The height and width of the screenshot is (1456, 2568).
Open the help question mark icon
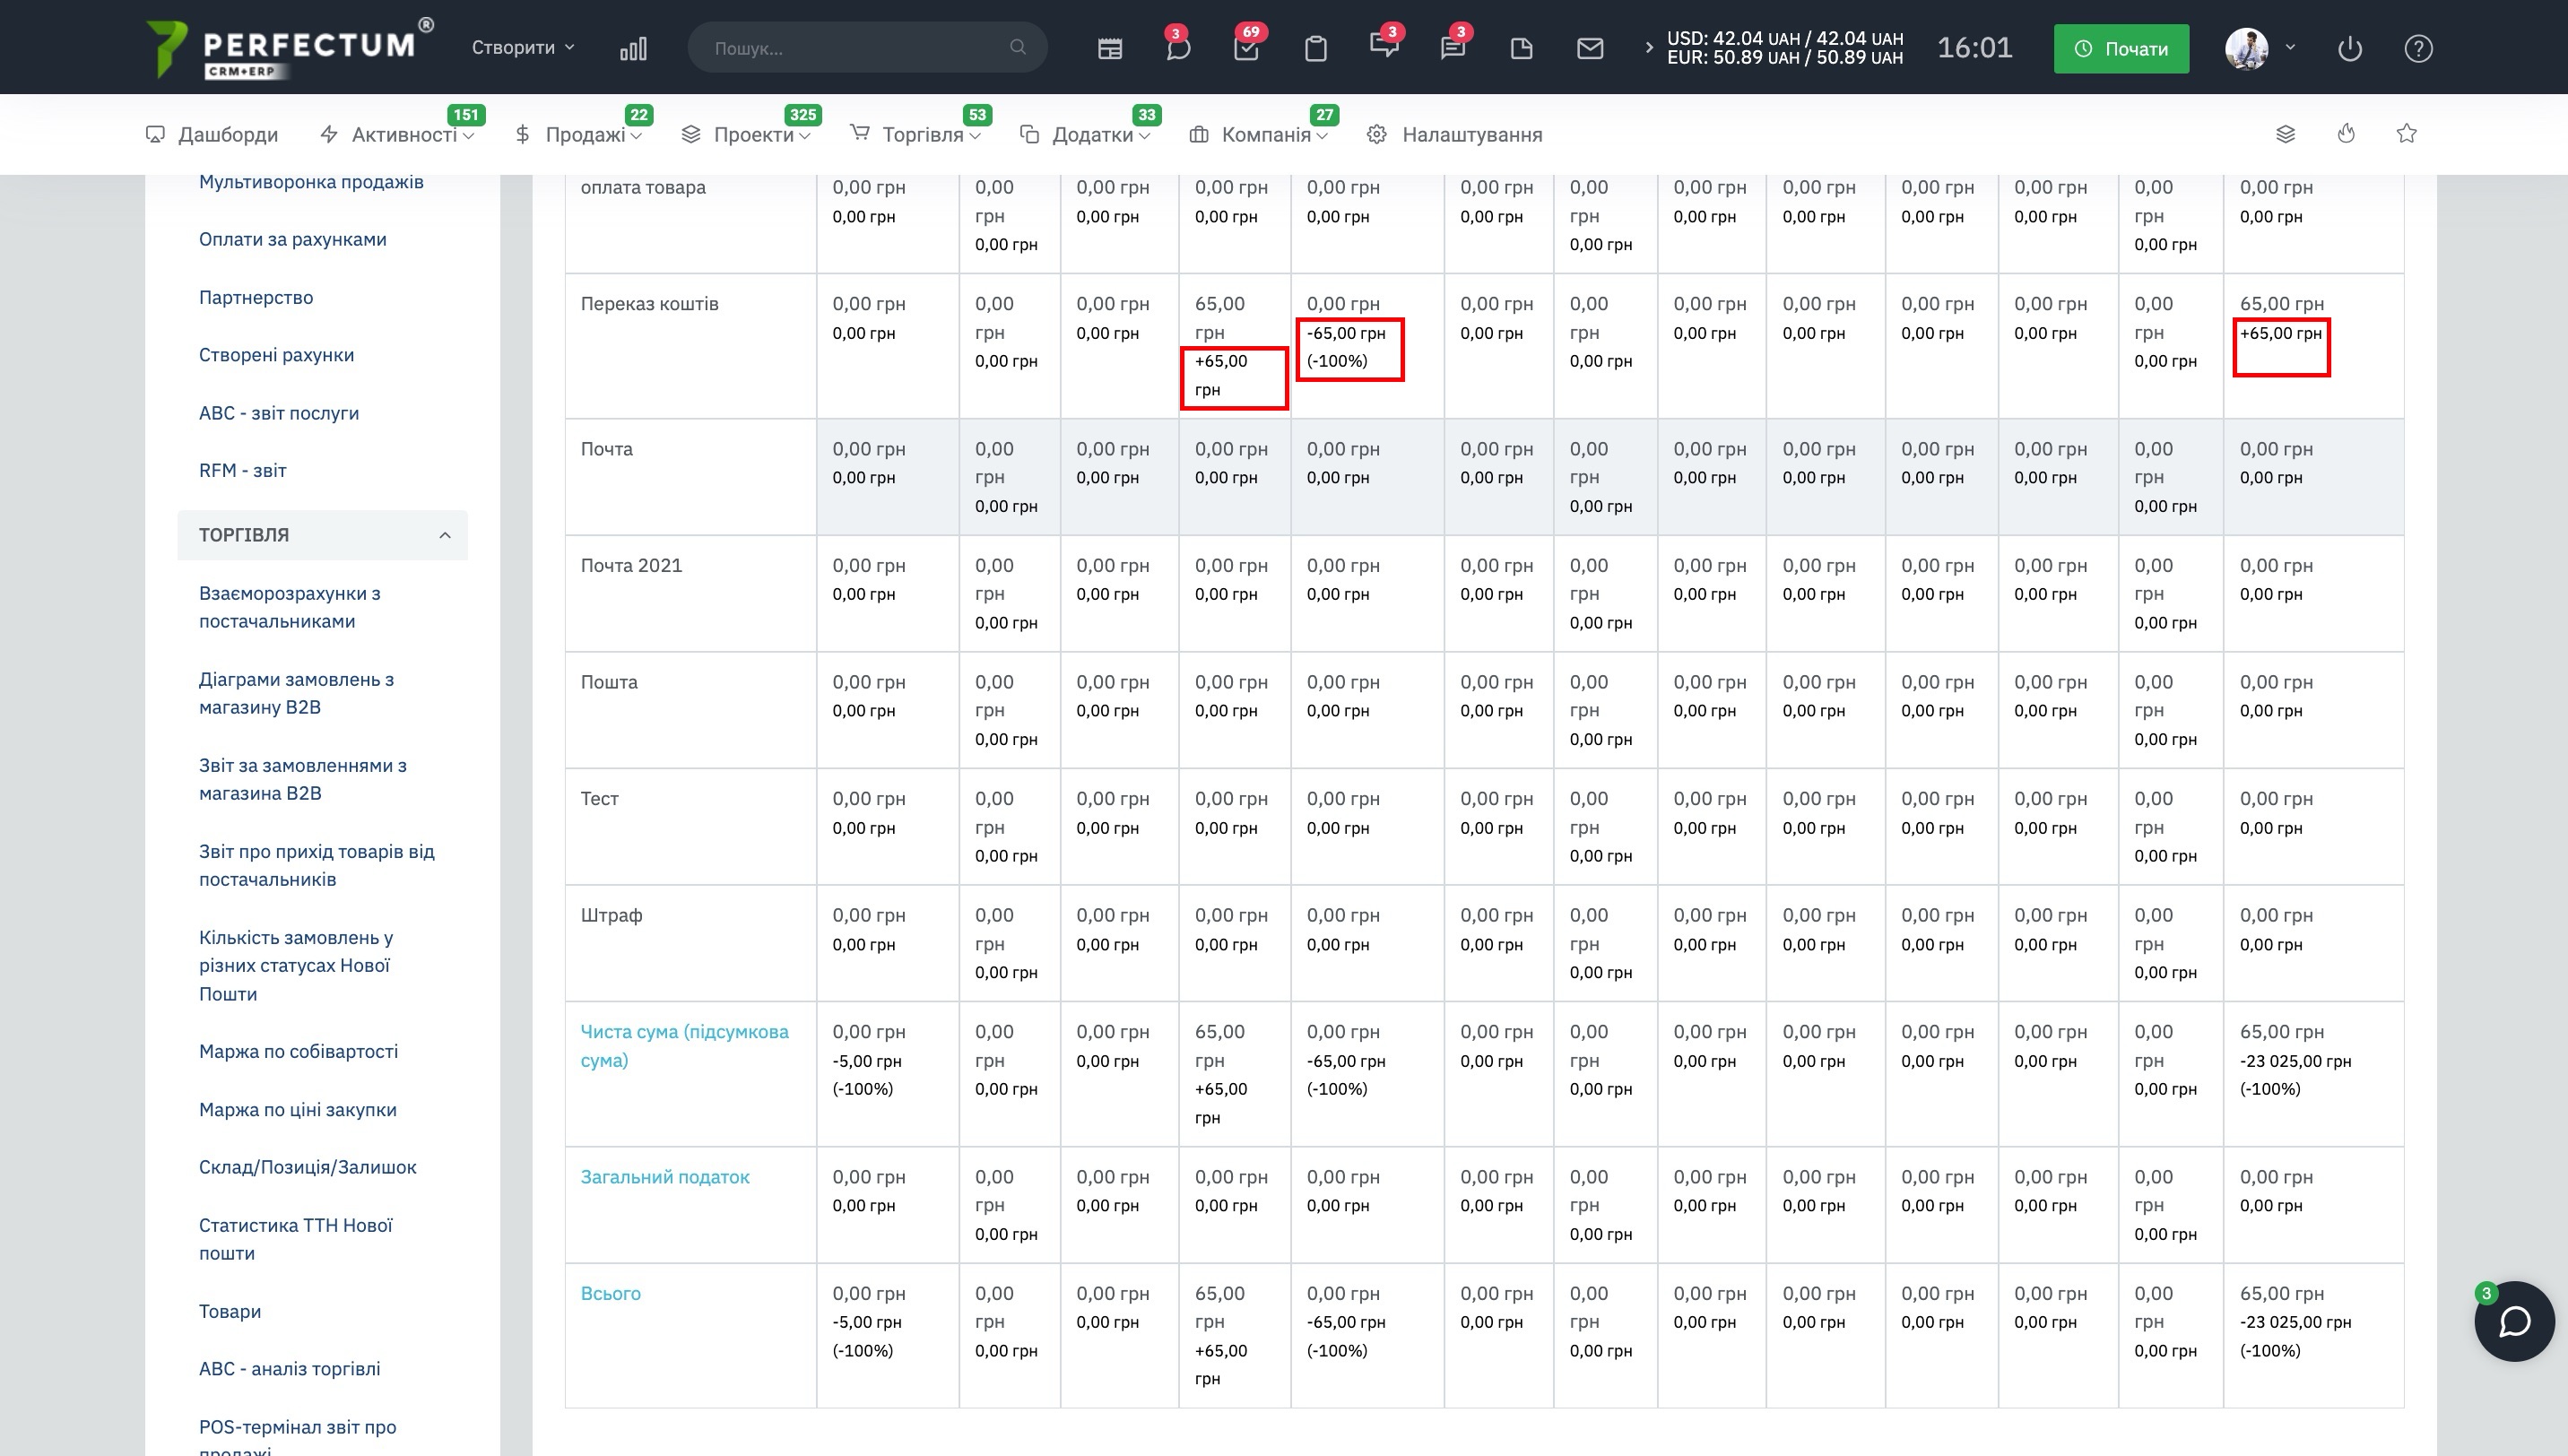click(2418, 48)
